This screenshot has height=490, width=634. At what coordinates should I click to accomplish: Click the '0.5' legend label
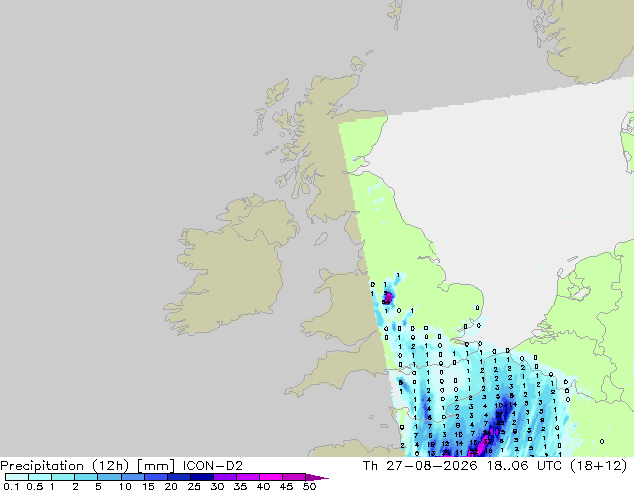34,486
